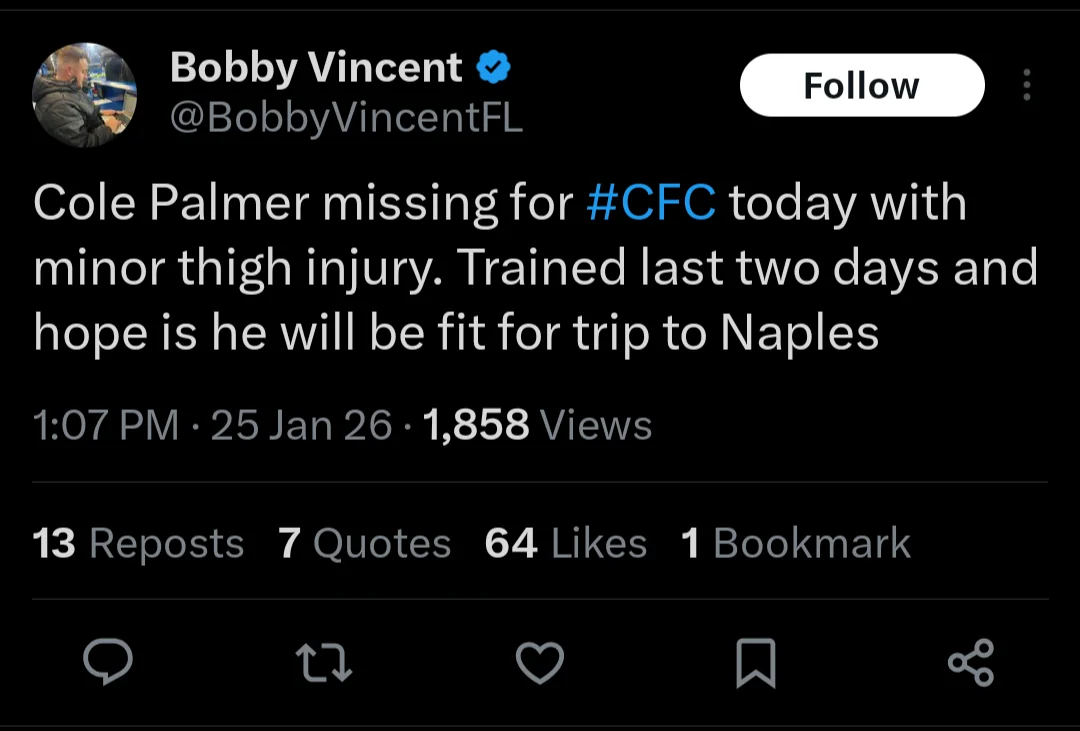Open the three-dot more options menu

click(1026, 86)
